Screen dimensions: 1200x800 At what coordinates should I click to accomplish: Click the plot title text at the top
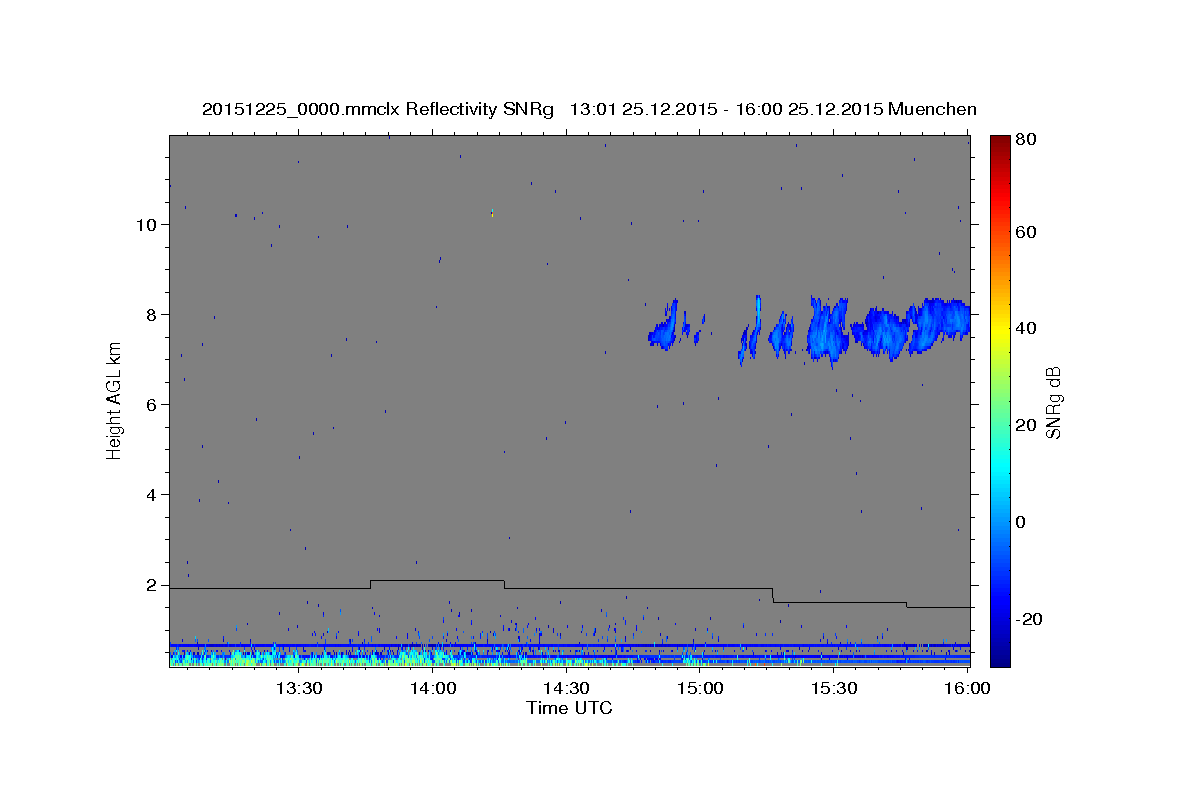(589, 109)
